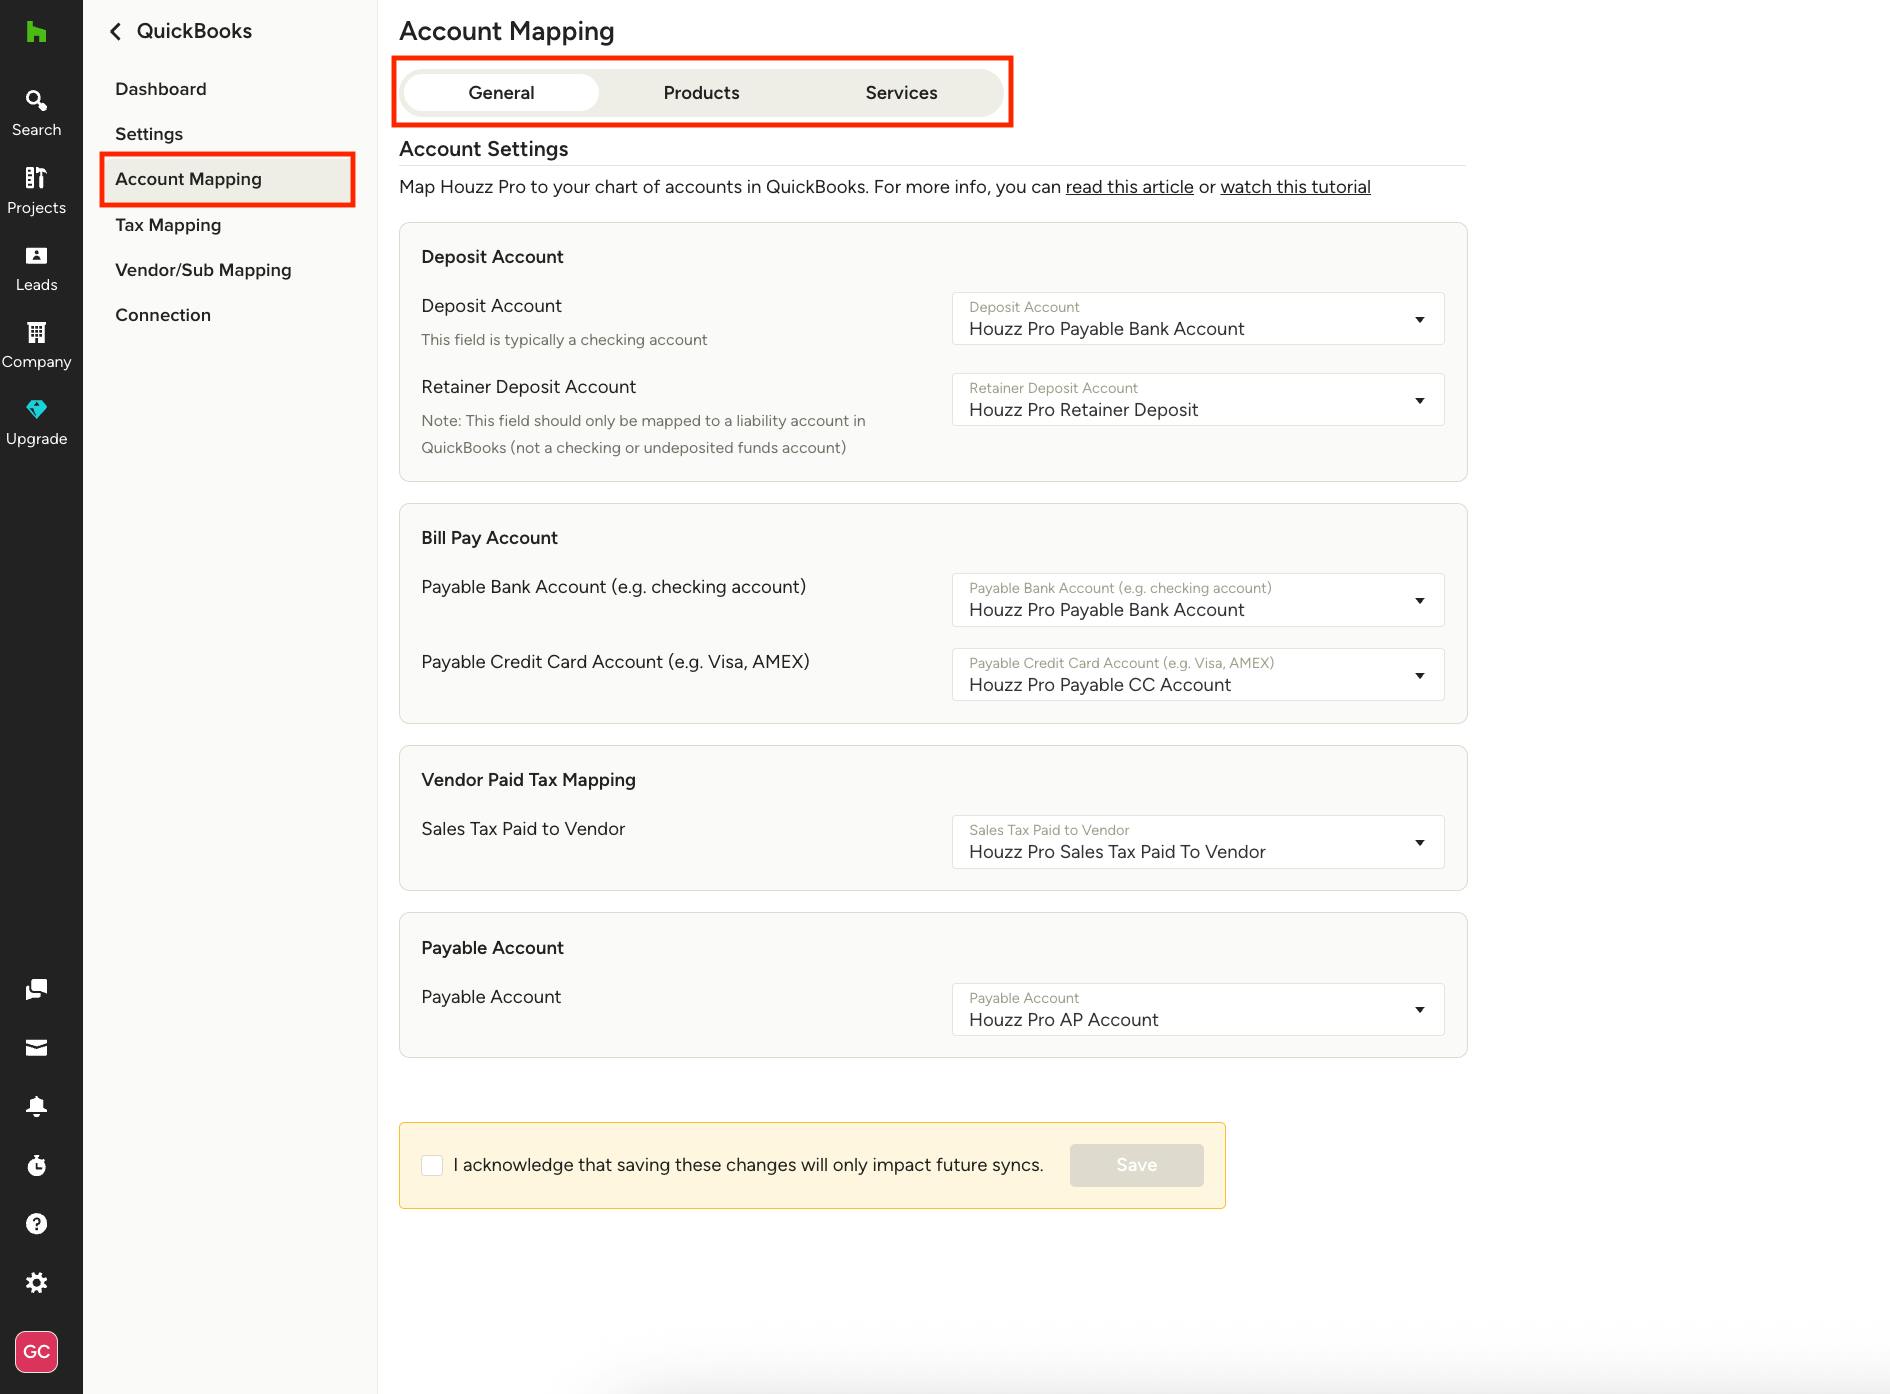Go to Leads in the sidebar
Viewport: 1890px width, 1394px height.
[36, 269]
